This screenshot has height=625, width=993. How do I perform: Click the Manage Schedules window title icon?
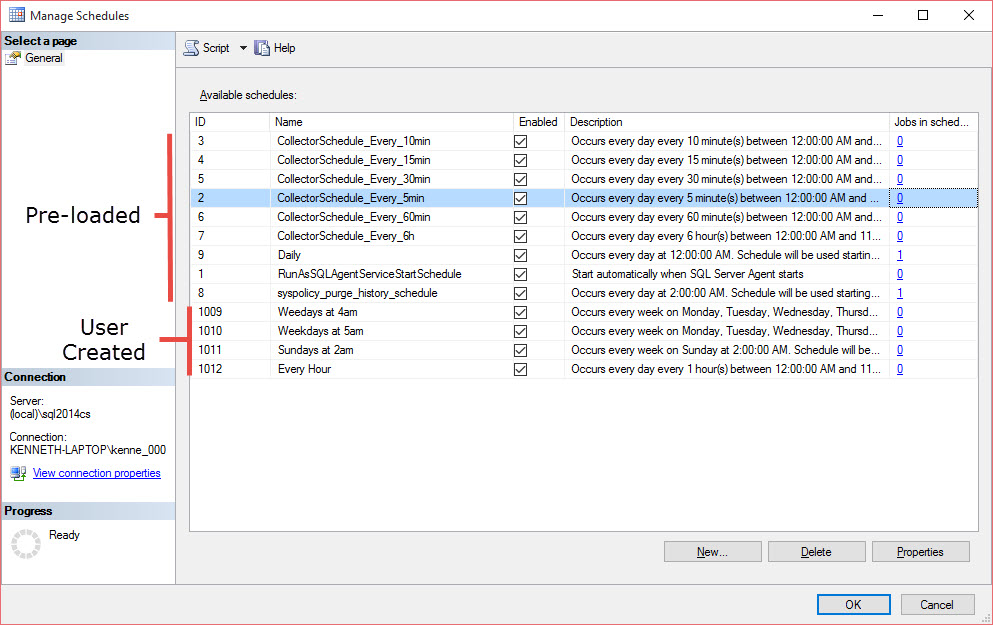click(x=17, y=16)
